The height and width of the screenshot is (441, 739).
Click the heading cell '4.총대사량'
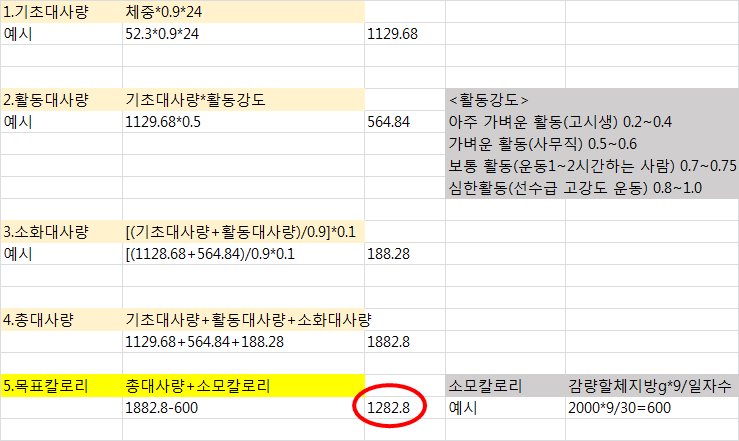[61, 320]
